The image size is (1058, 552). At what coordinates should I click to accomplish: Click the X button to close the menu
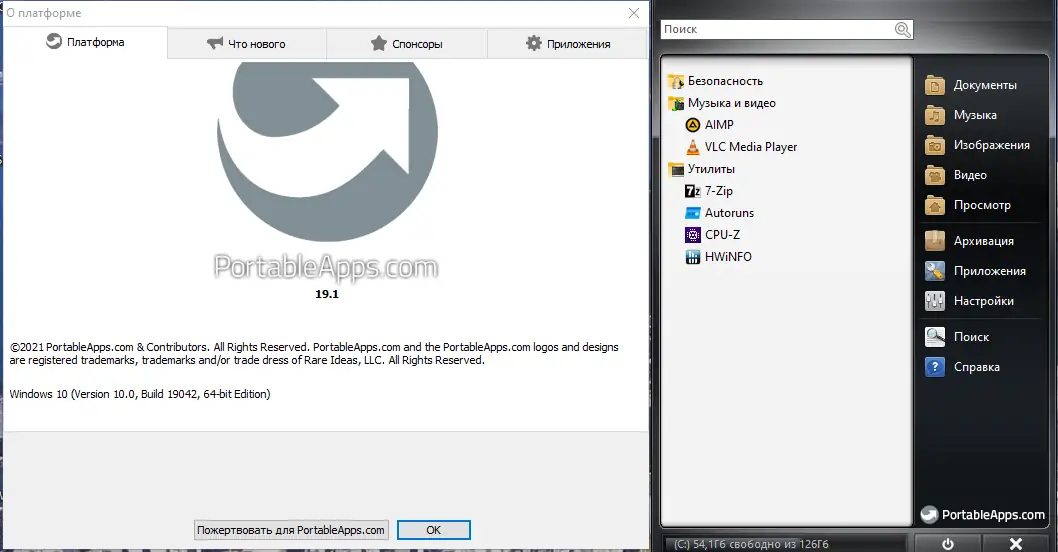1015,543
